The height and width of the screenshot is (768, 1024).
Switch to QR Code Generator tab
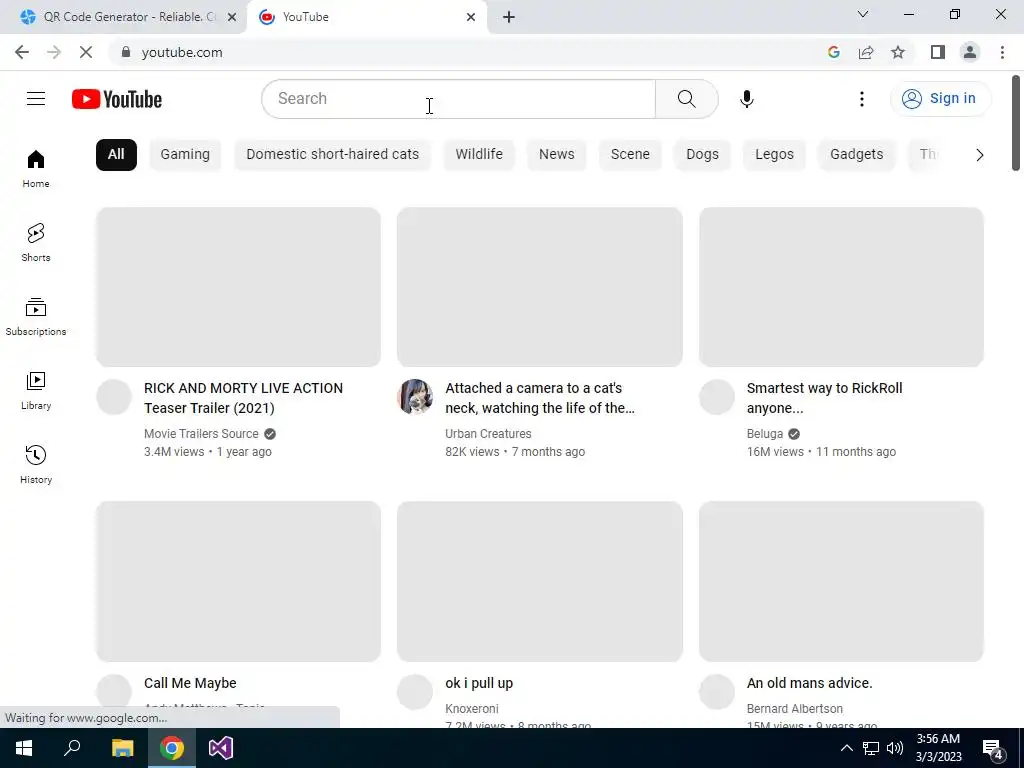click(x=123, y=17)
